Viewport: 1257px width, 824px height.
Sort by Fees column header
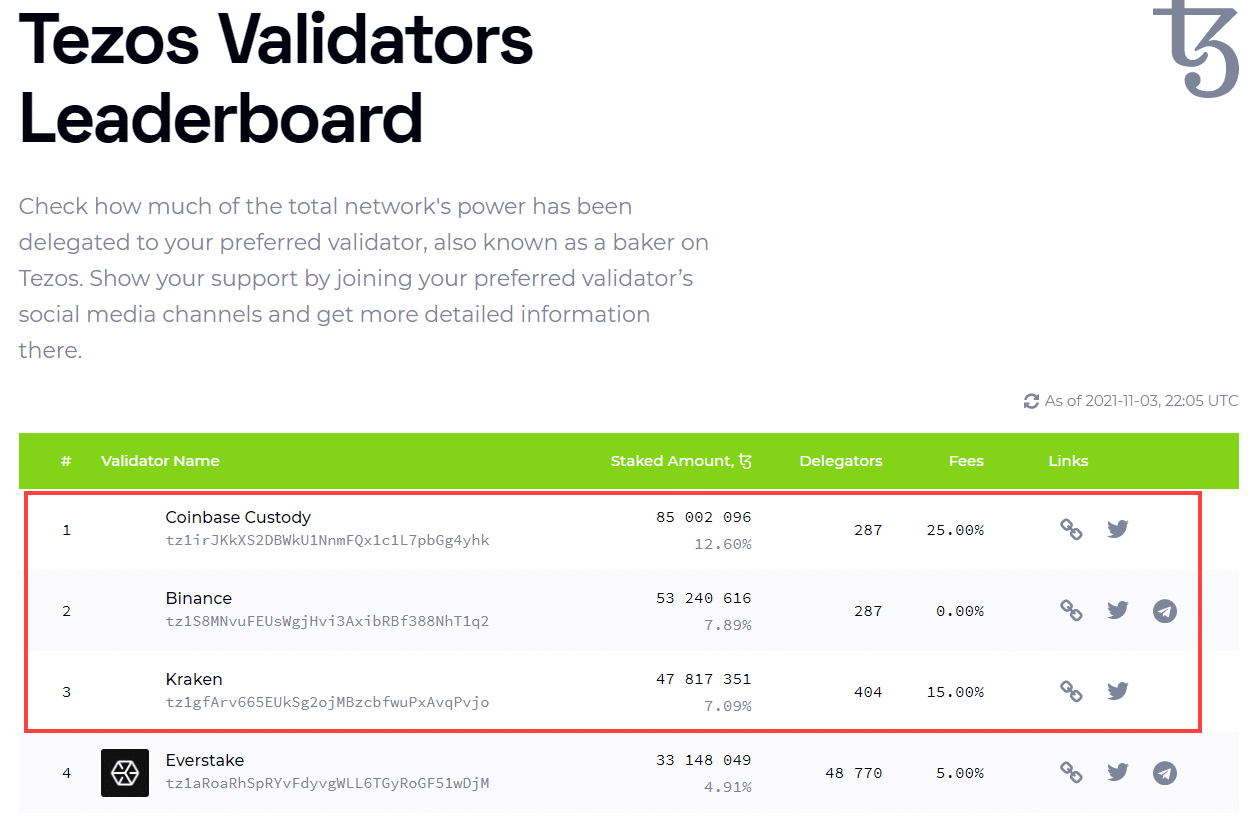[966, 461]
